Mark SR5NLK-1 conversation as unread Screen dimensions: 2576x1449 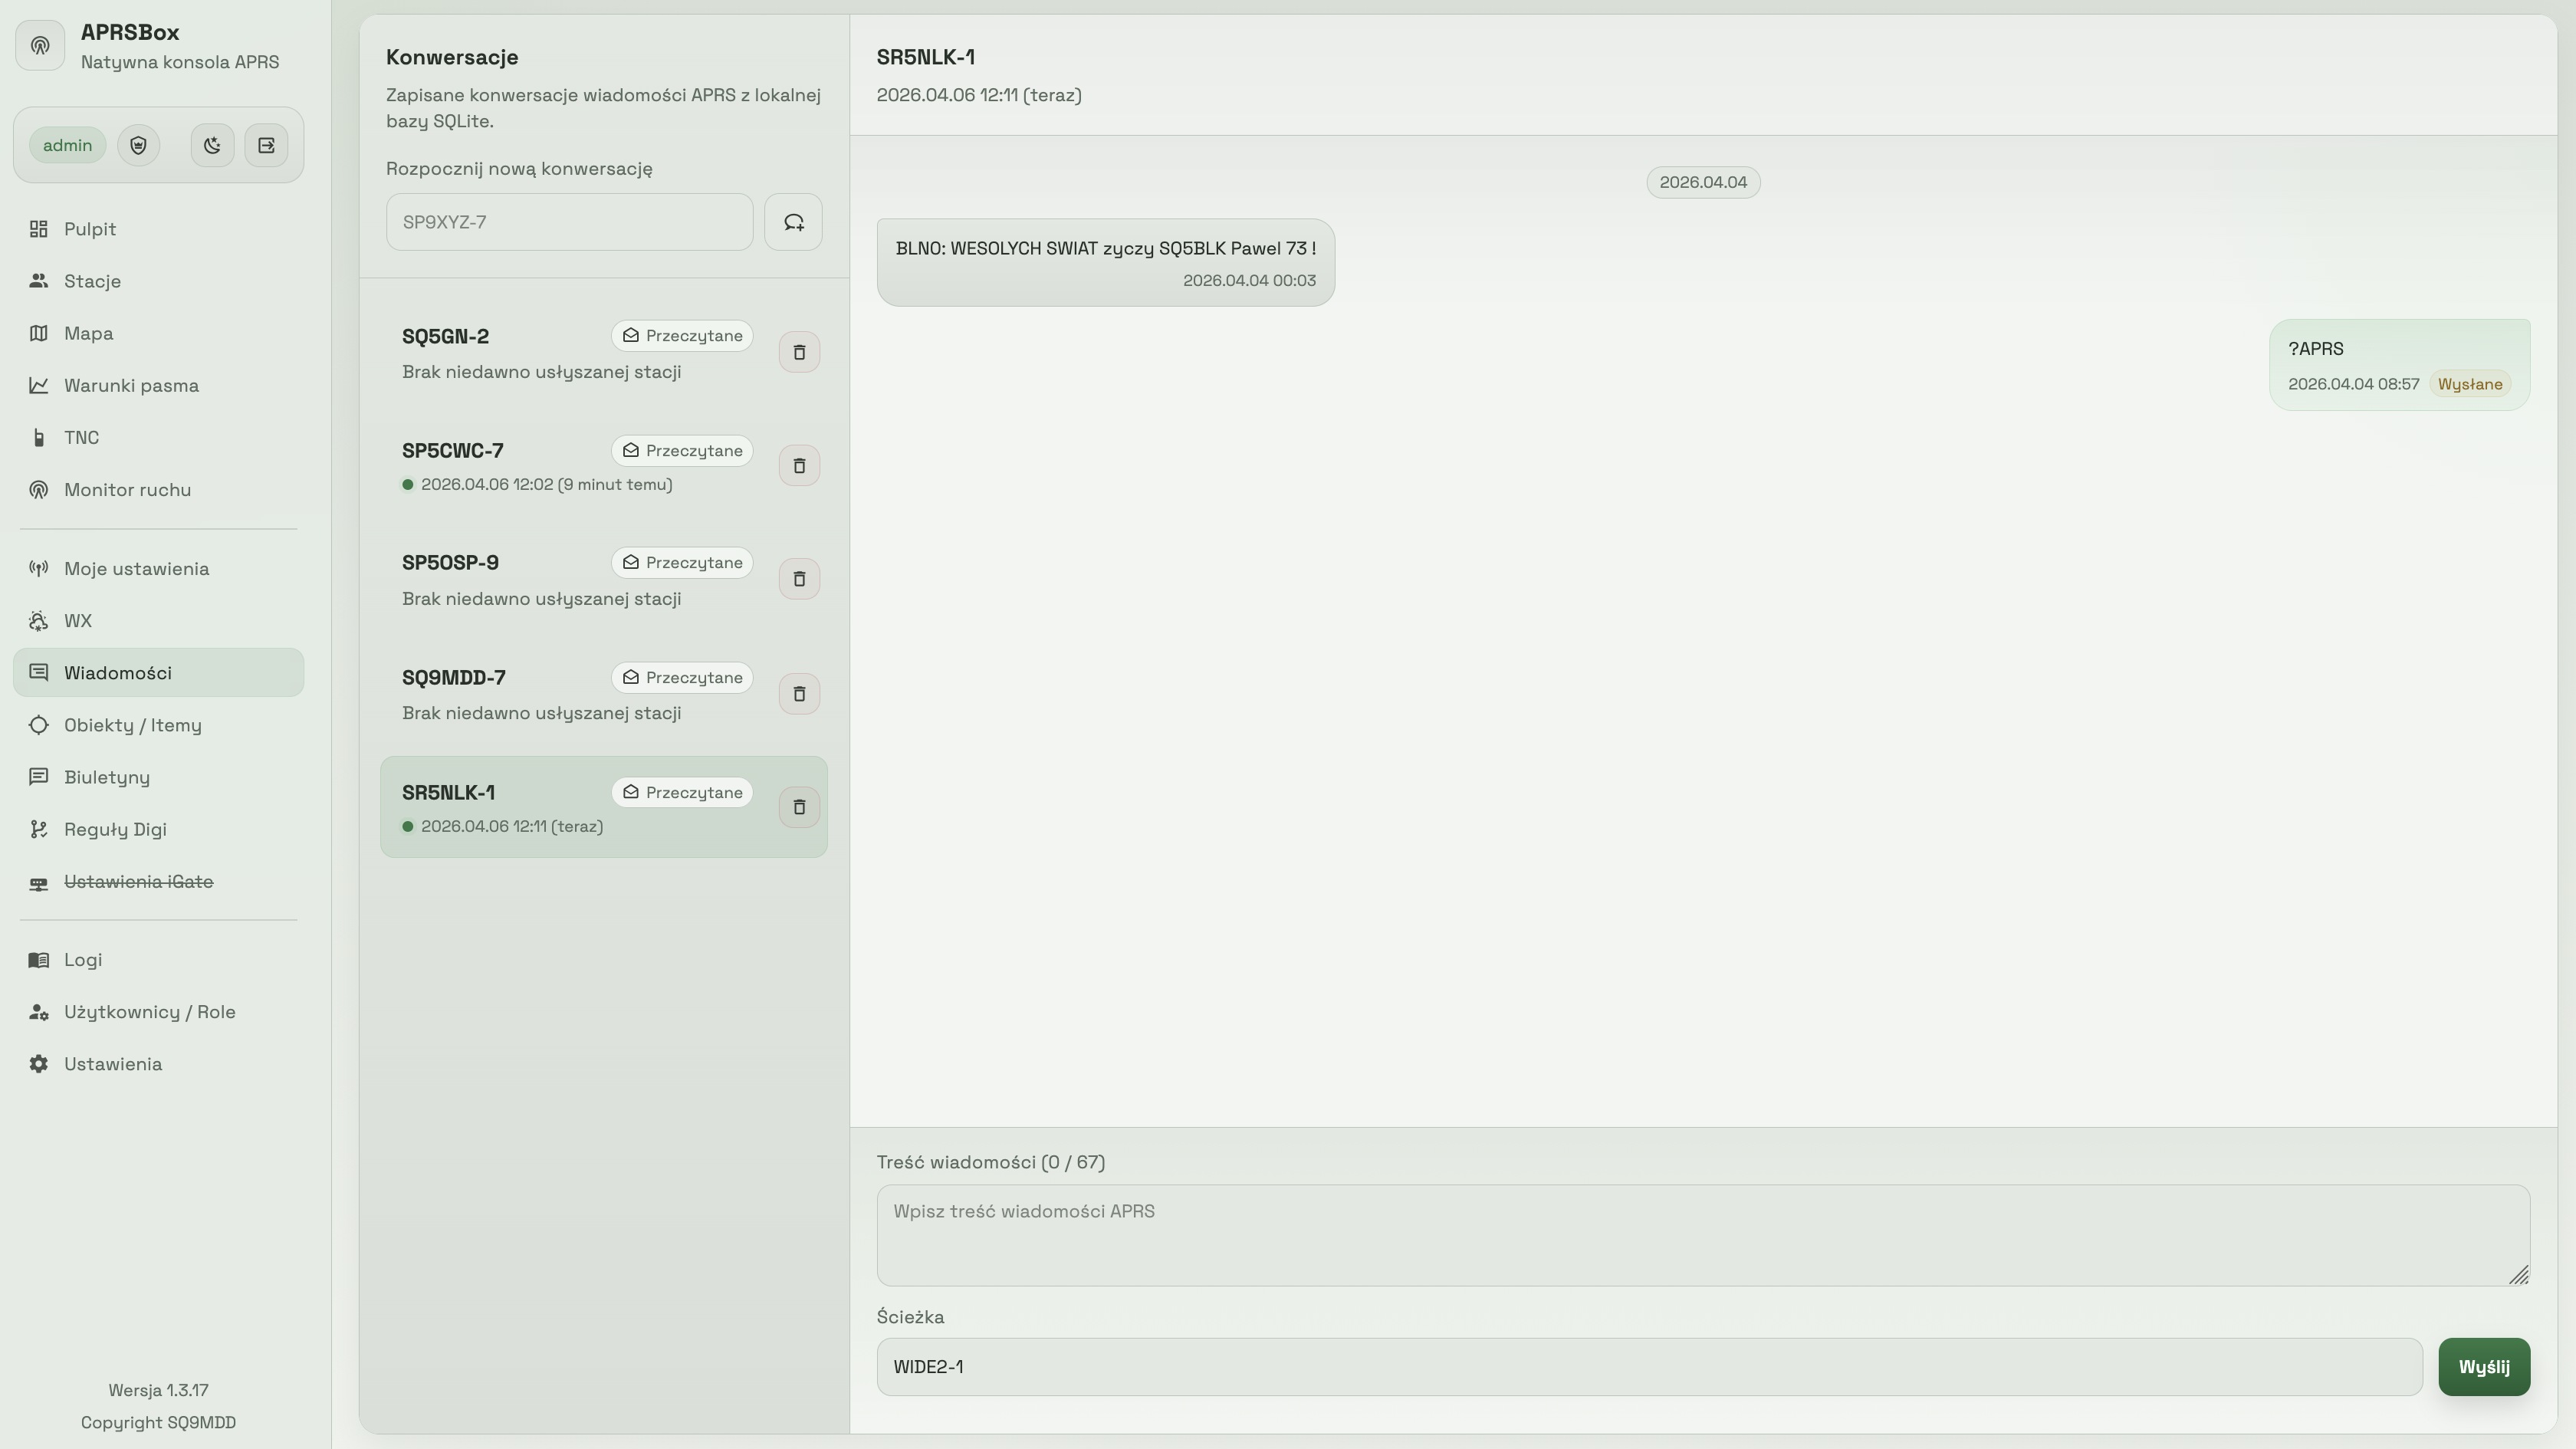pyautogui.click(x=682, y=793)
